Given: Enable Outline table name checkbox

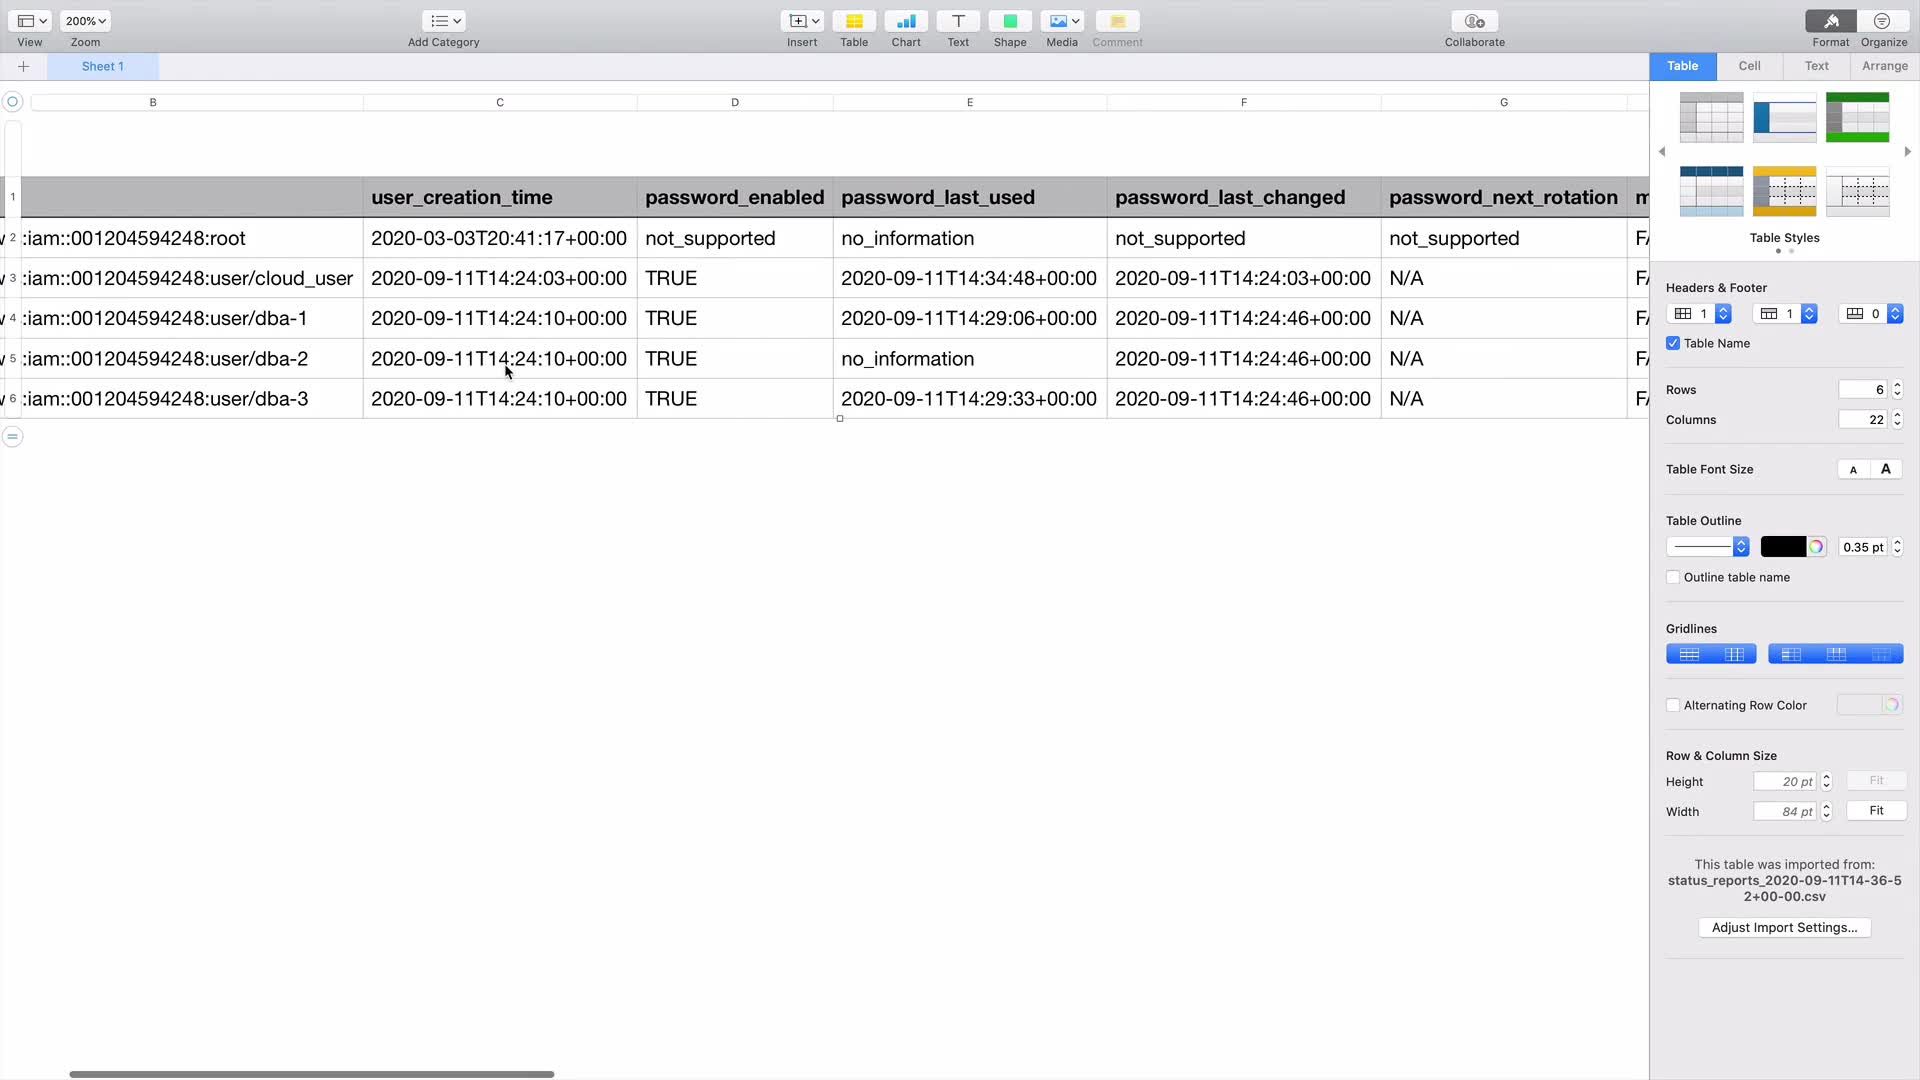Looking at the screenshot, I should point(1673,577).
